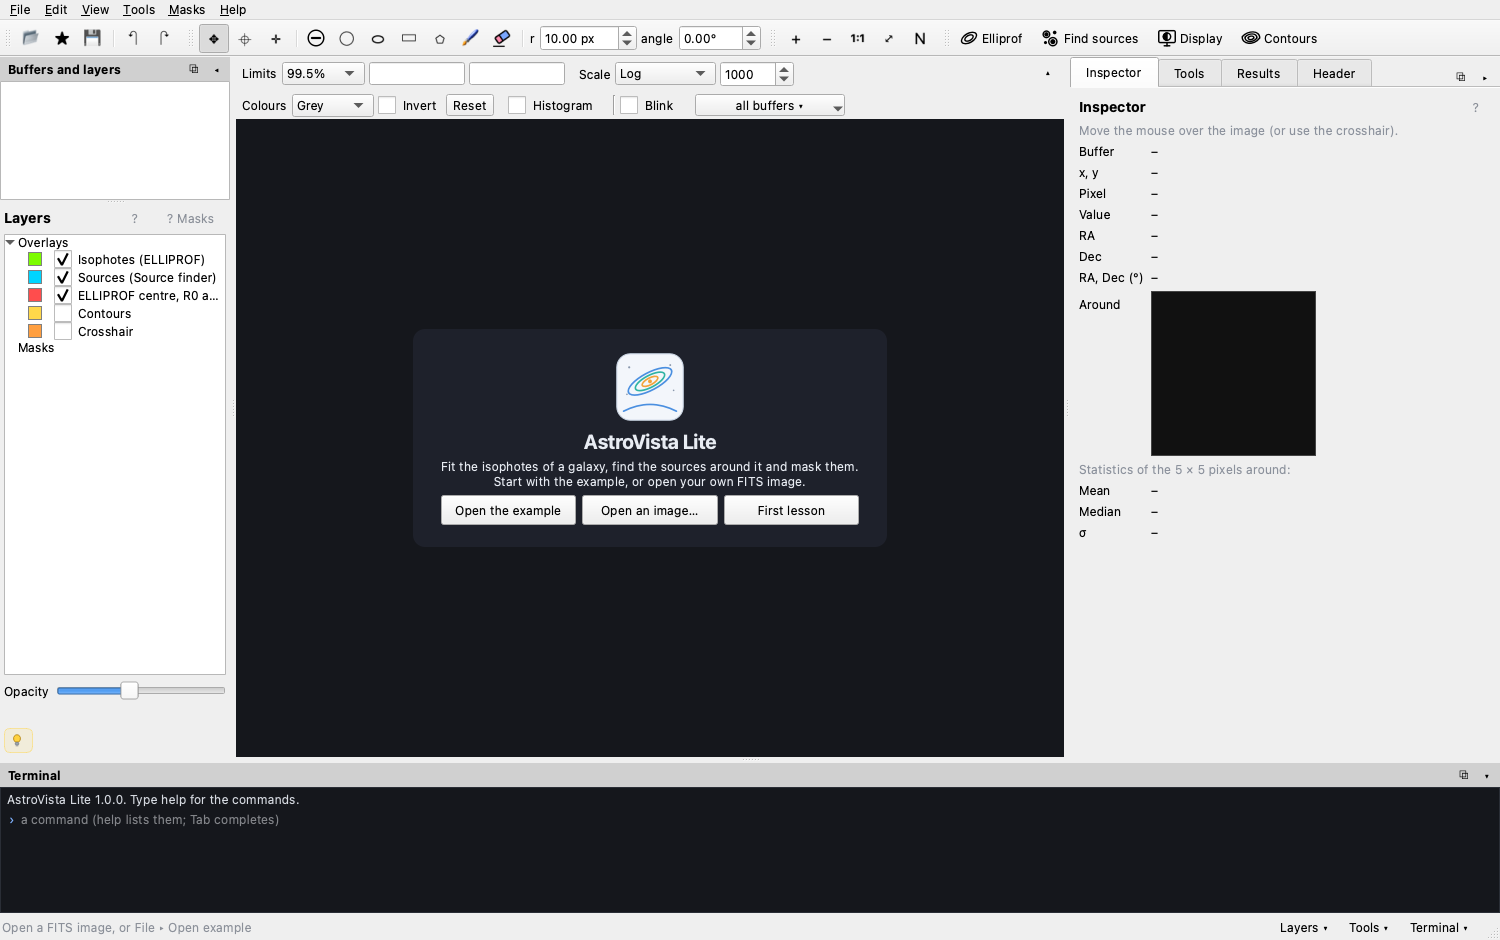Screen dimensions: 1500x940
Task: Open the 'all buffers' dropdown
Action: 770,106
